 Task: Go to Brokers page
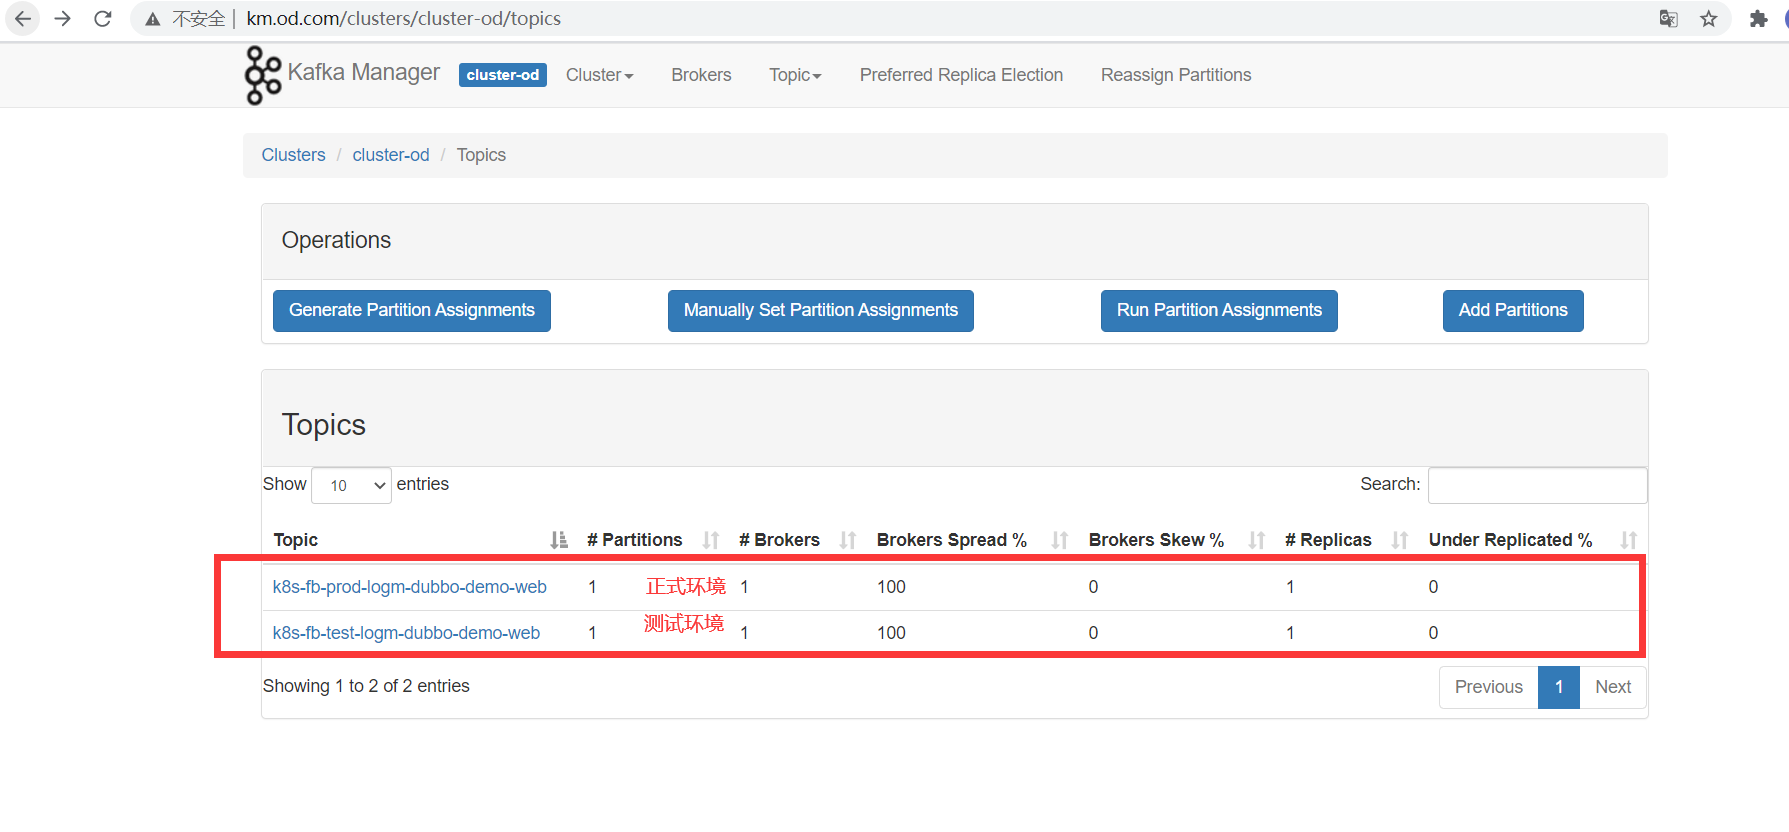[x=701, y=75]
